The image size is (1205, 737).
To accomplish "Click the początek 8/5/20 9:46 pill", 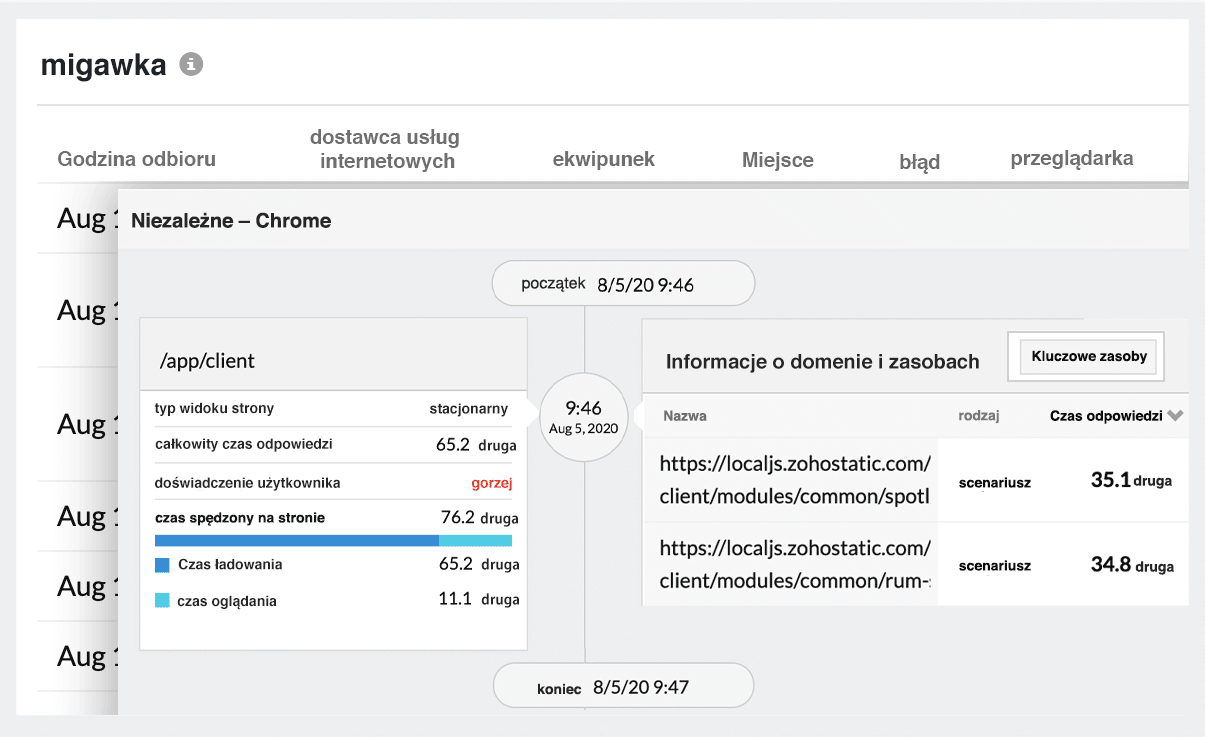I will pyautogui.click(x=622, y=283).
